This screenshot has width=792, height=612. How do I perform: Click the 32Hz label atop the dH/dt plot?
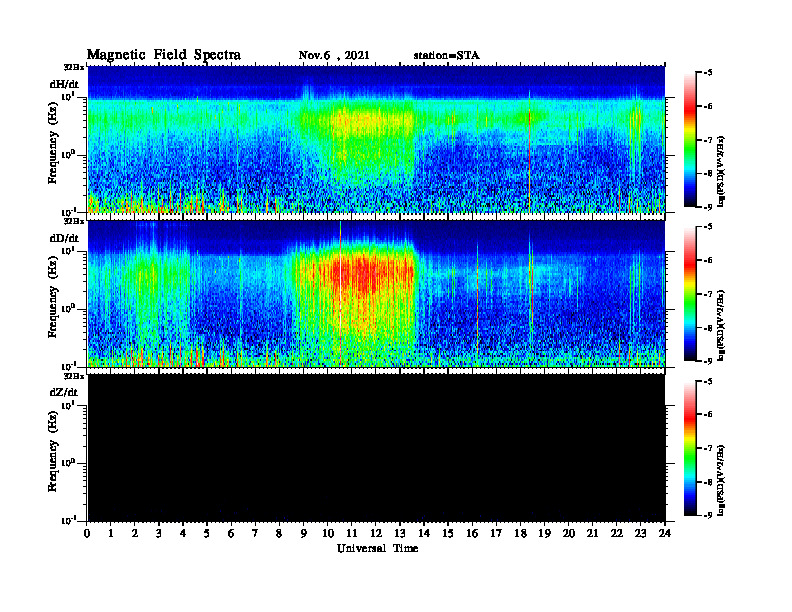[x=74, y=67]
